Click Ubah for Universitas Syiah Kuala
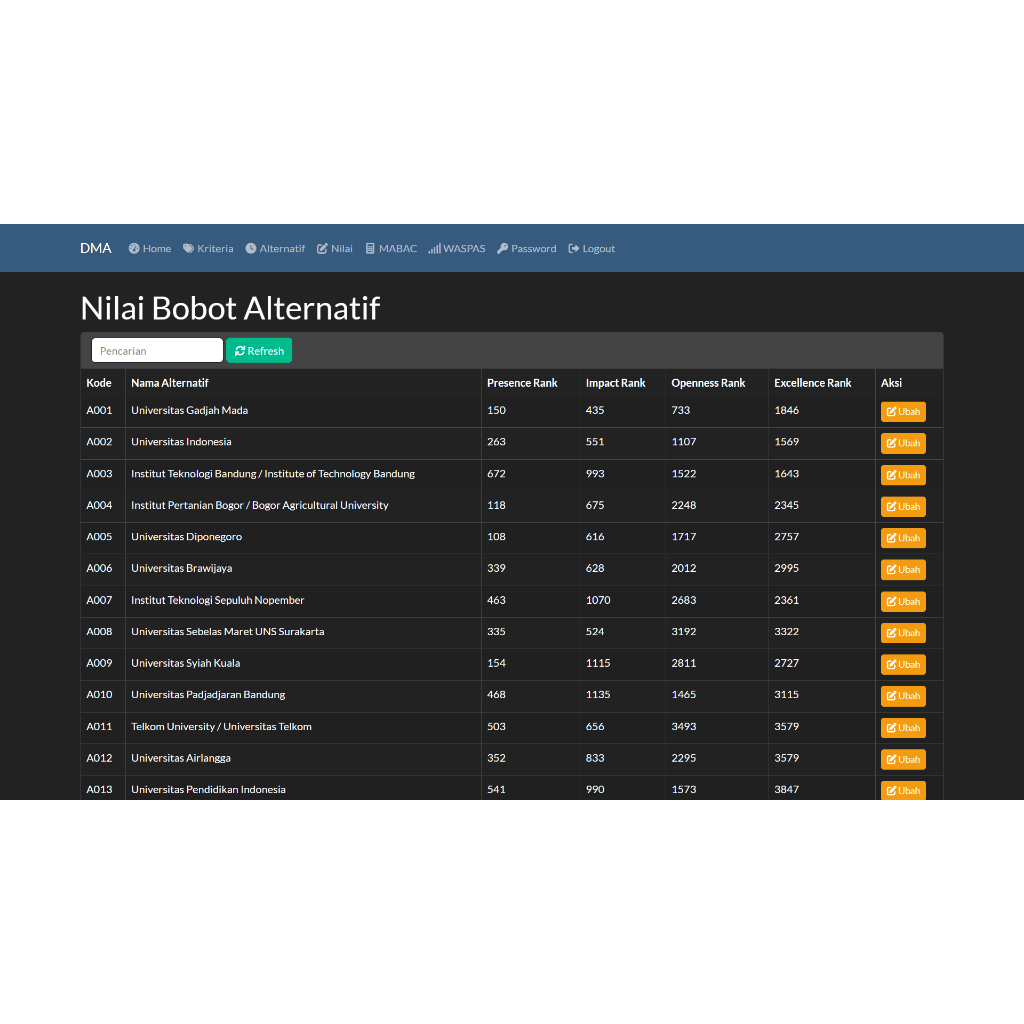The image size is (1024, 1024). pyautogui.click(x=903, y=665)
